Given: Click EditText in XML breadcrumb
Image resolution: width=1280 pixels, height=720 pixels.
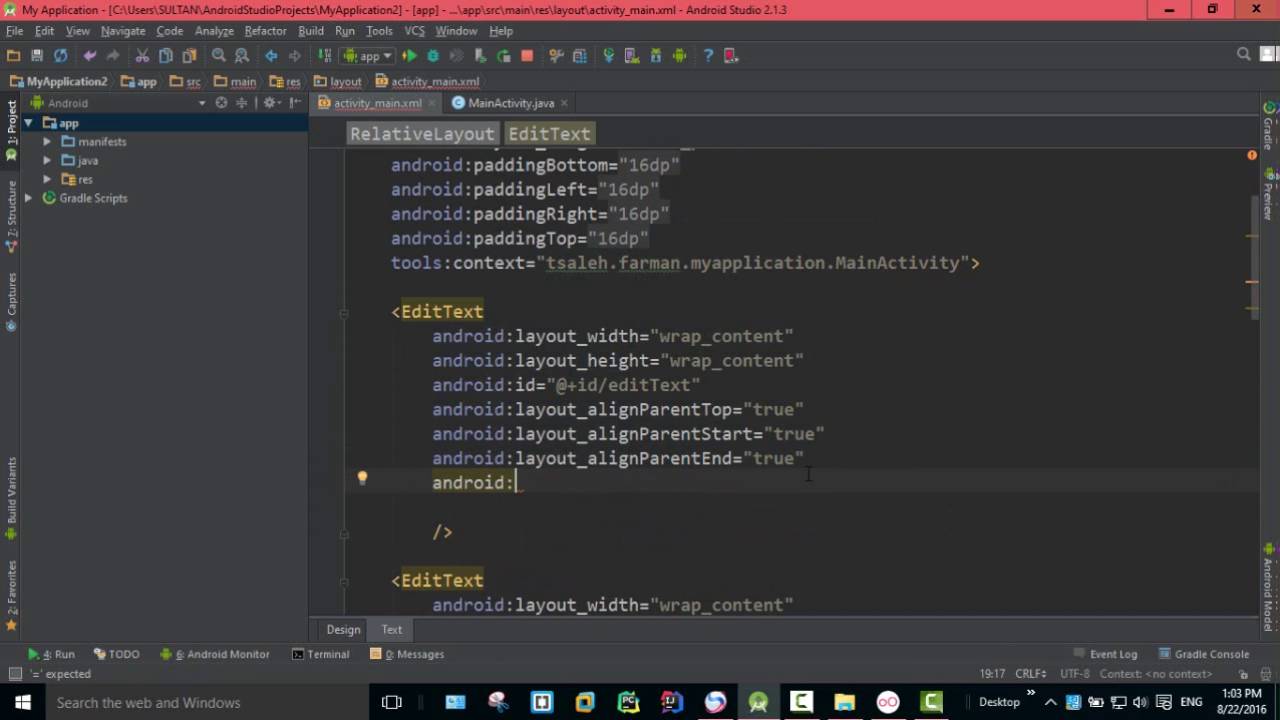Looking at the screenshot, I should 549,134.
